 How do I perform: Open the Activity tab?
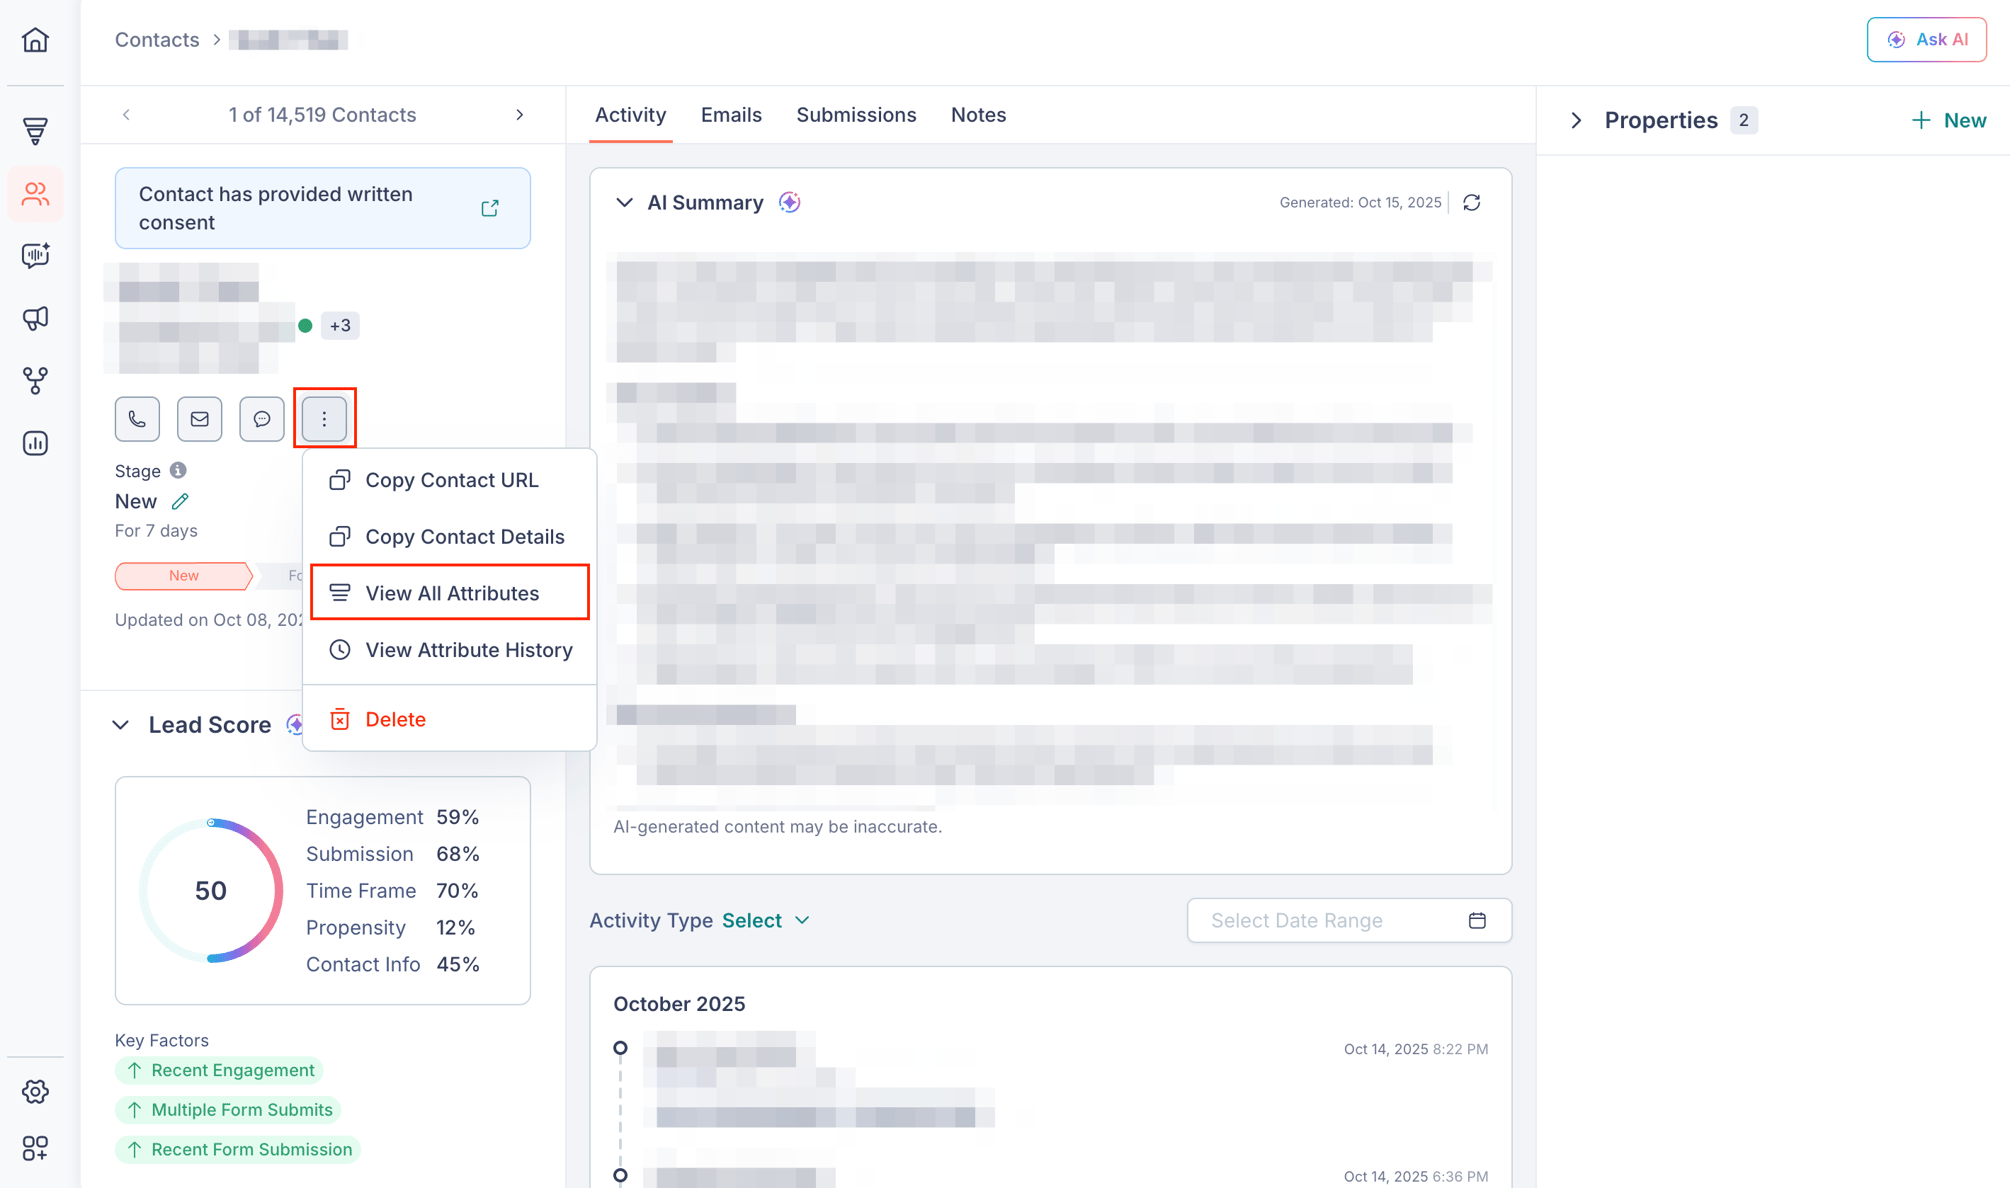pos(630,115)
